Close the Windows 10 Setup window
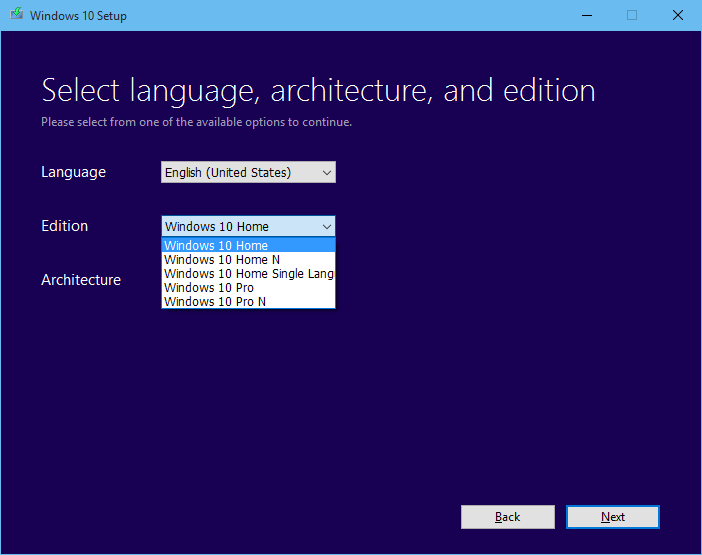 coord(677,15)
